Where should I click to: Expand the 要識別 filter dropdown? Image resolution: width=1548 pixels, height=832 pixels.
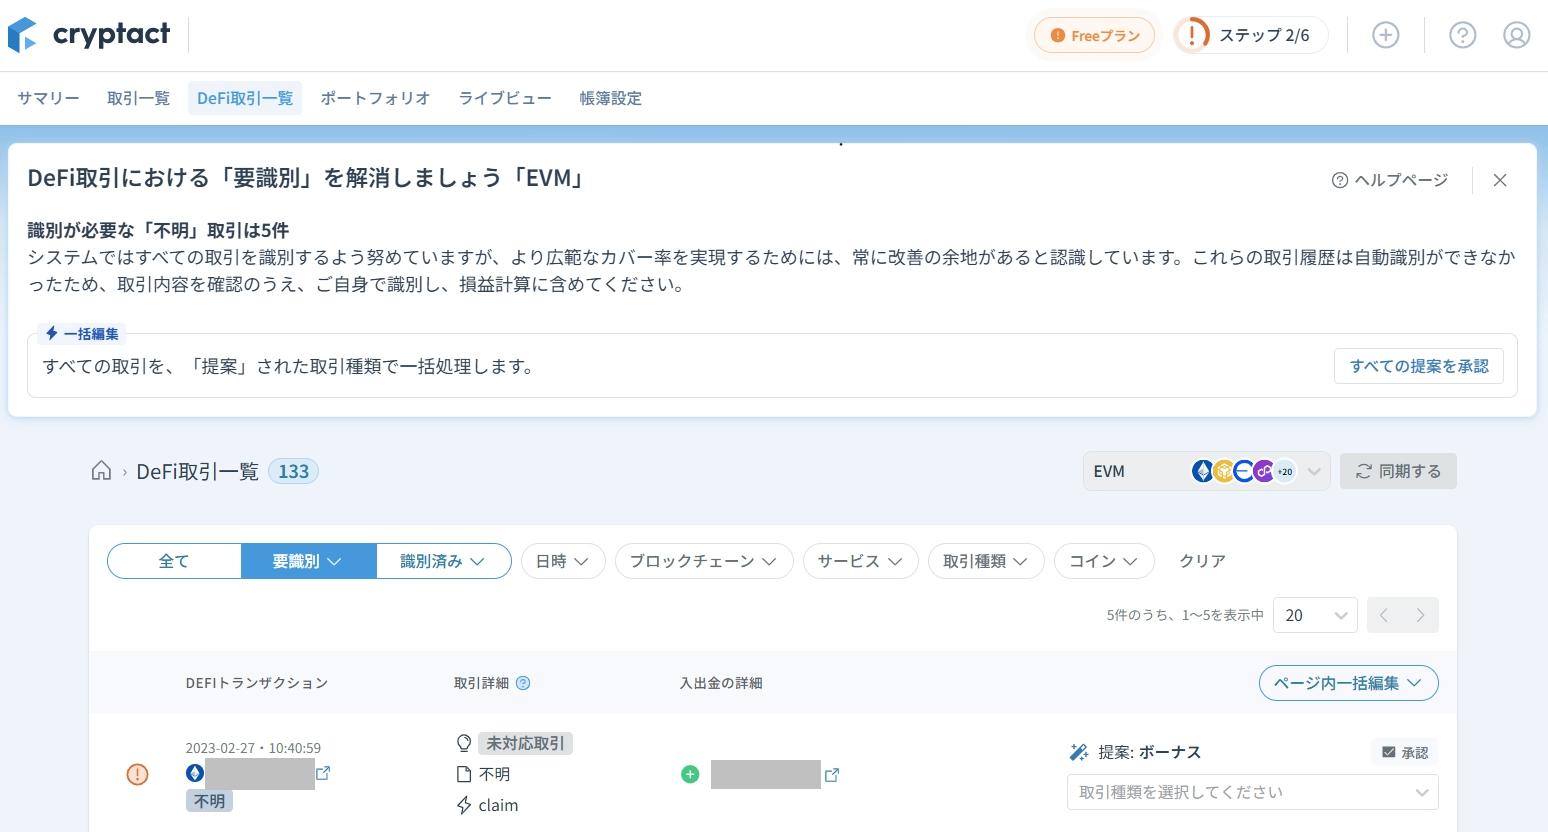pos(308,561)
